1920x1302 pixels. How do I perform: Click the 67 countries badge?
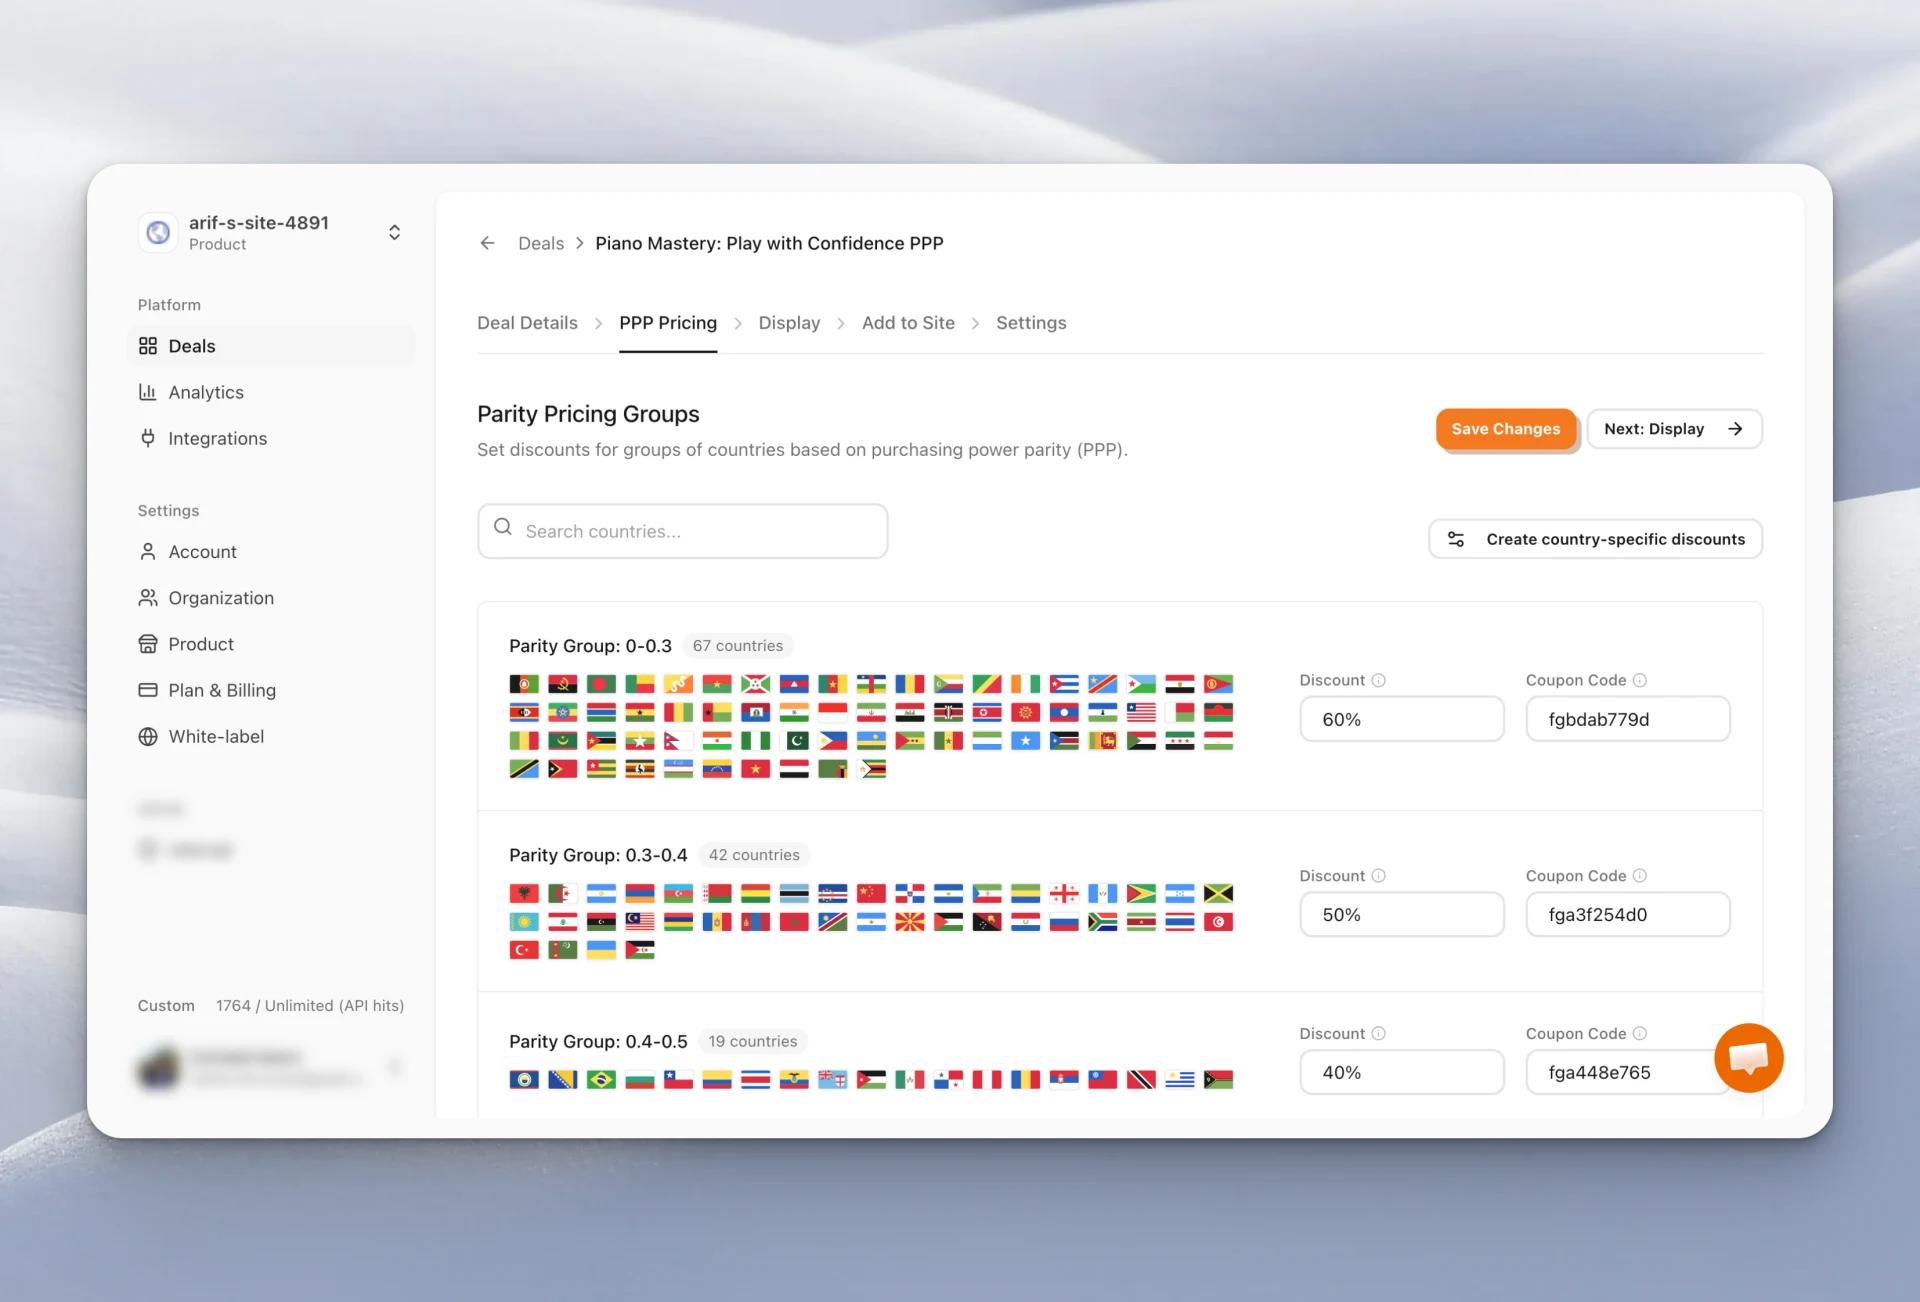pyautogui.click(x=738, y=646)
